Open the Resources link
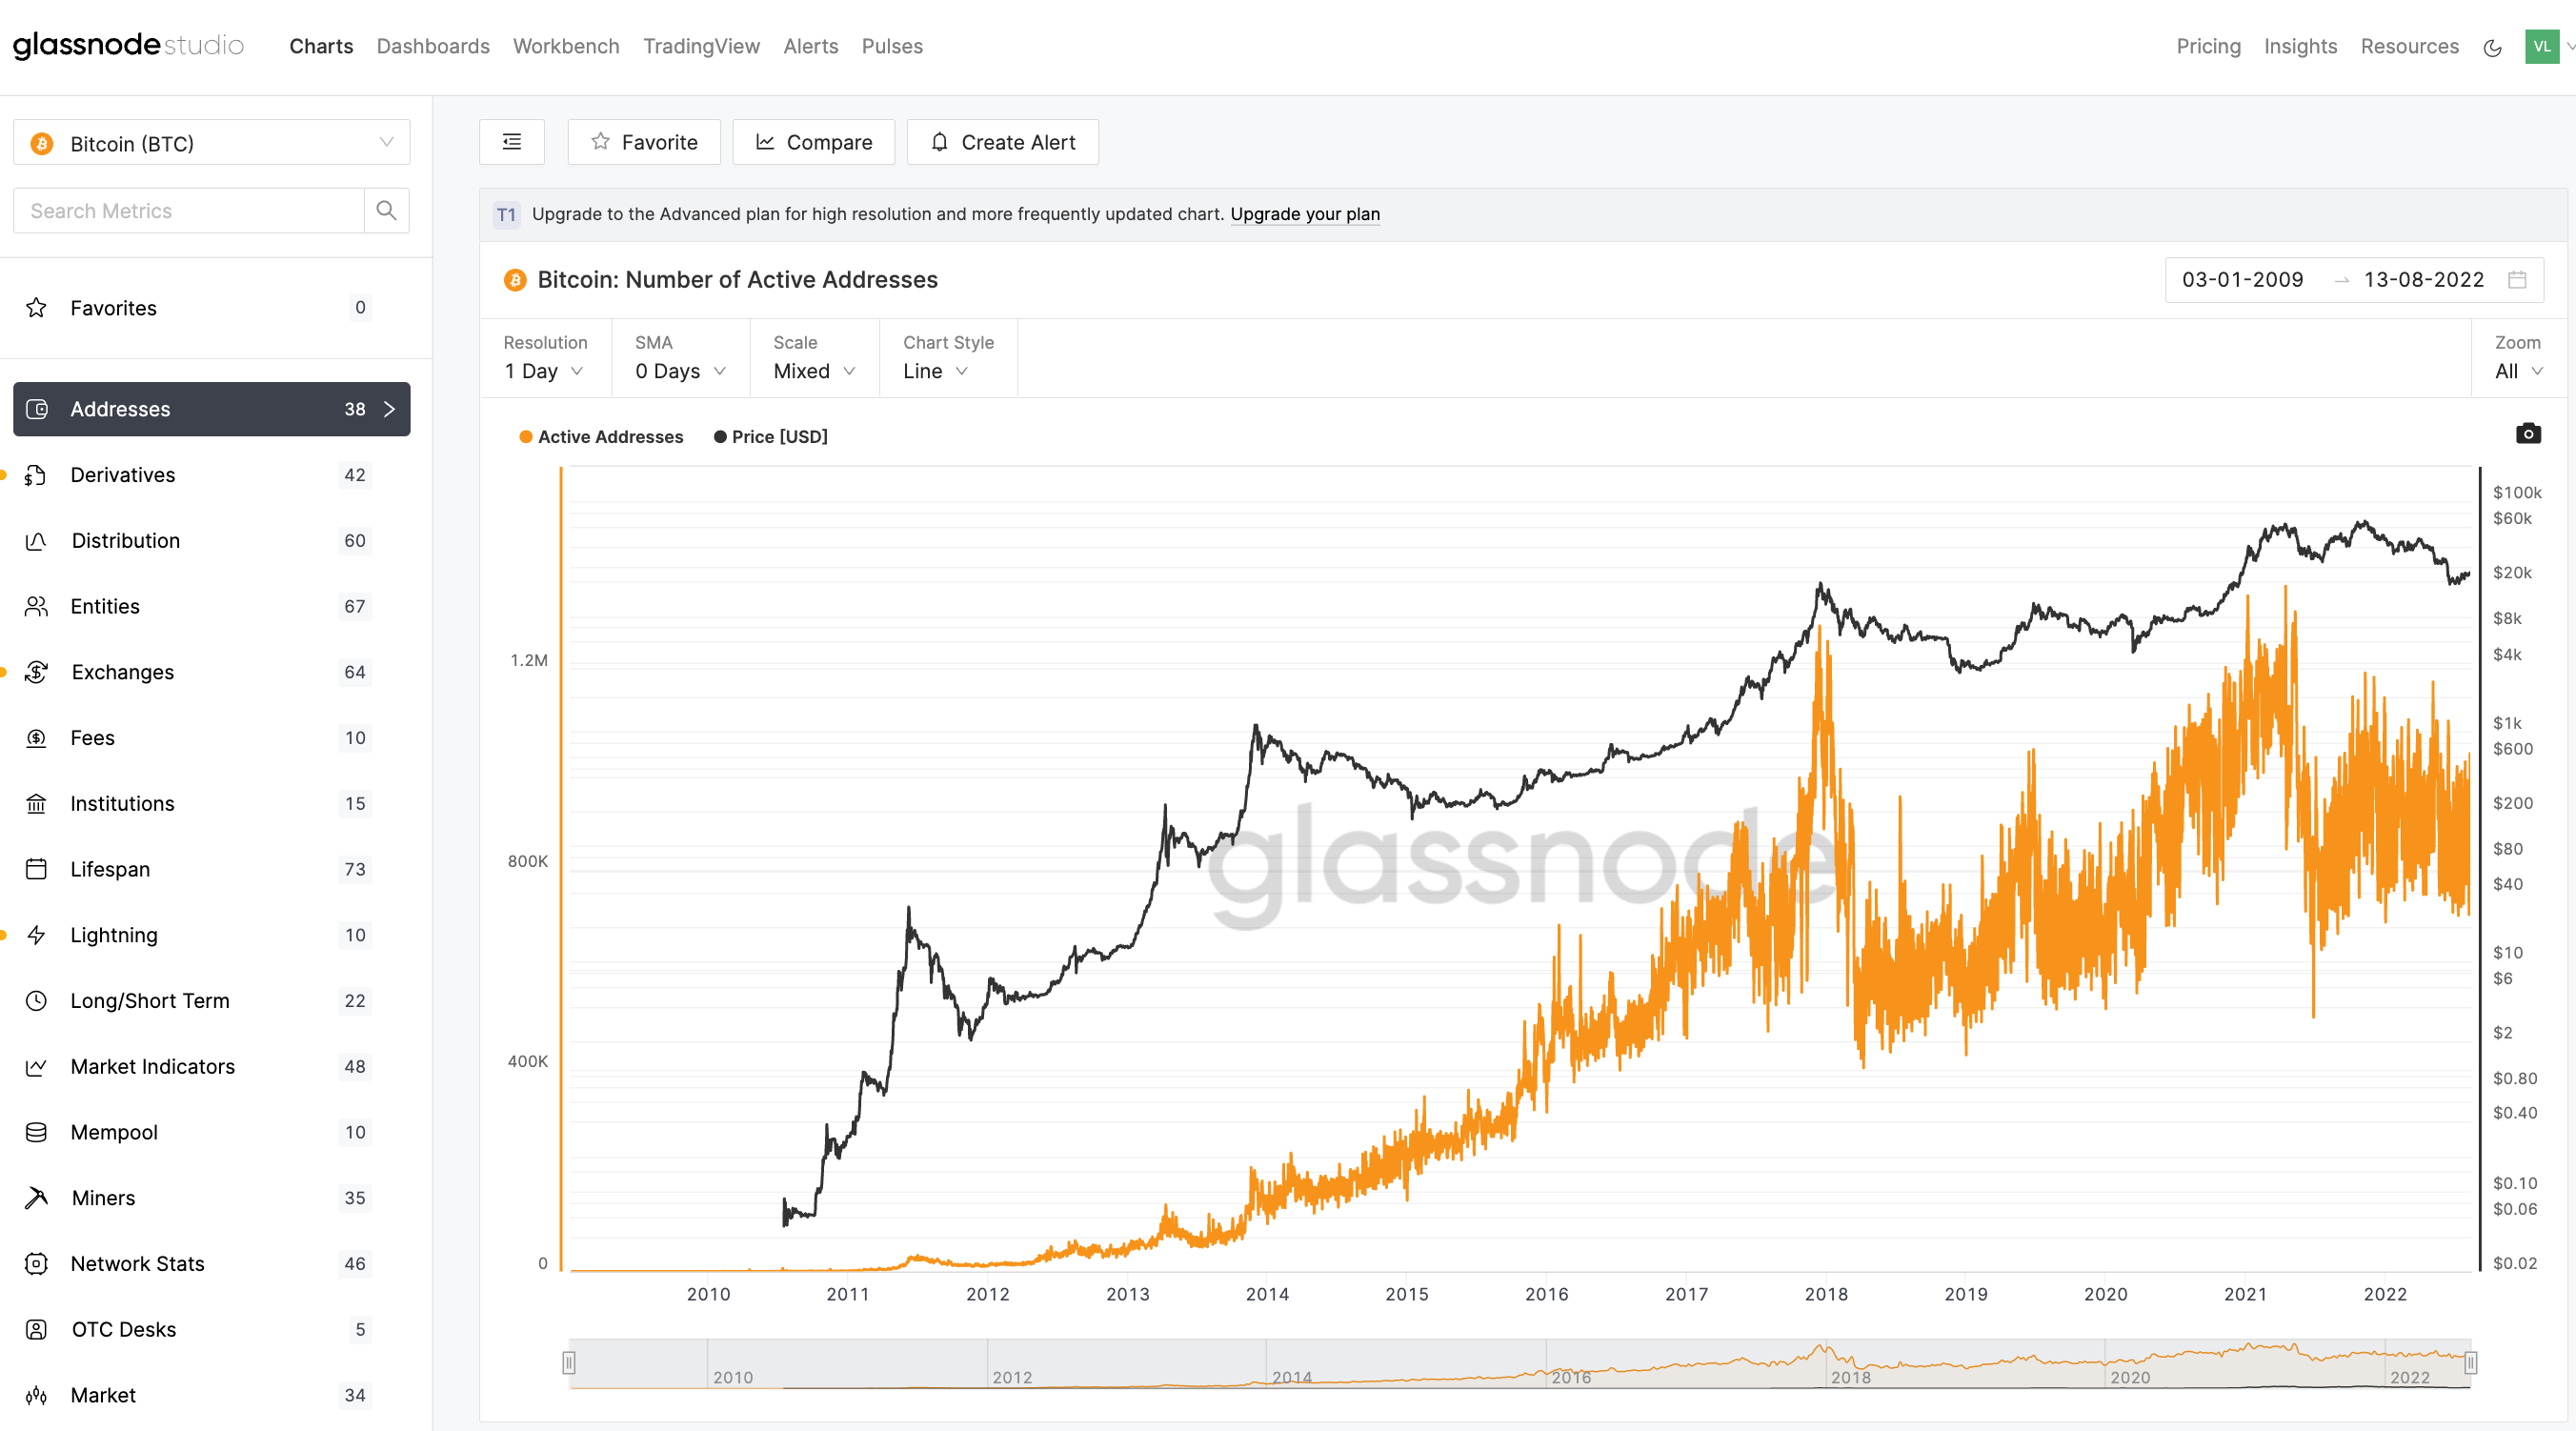The width and height of the screenshot is (2576, 1431). [x=2409, y=46]
